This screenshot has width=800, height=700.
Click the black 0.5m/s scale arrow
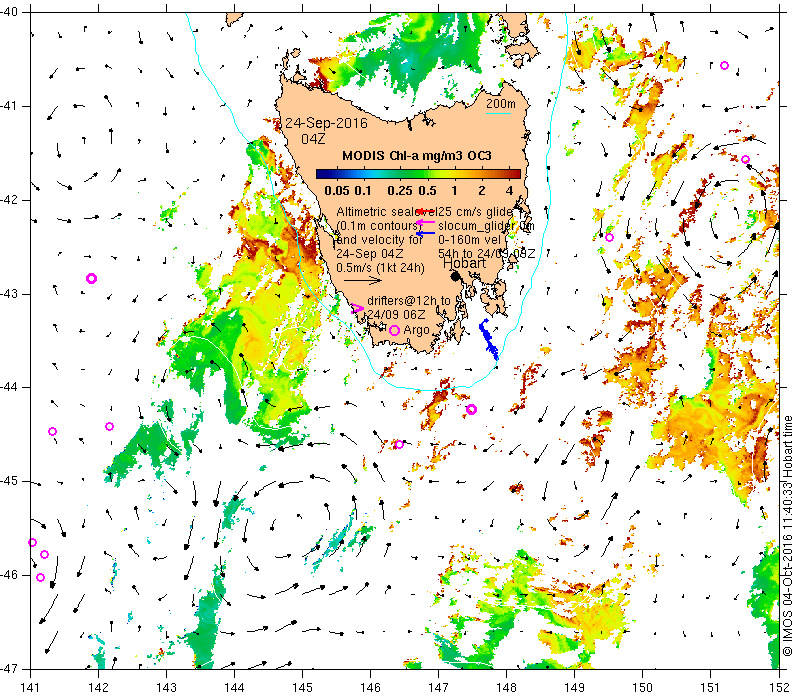[x=363, y=280]
